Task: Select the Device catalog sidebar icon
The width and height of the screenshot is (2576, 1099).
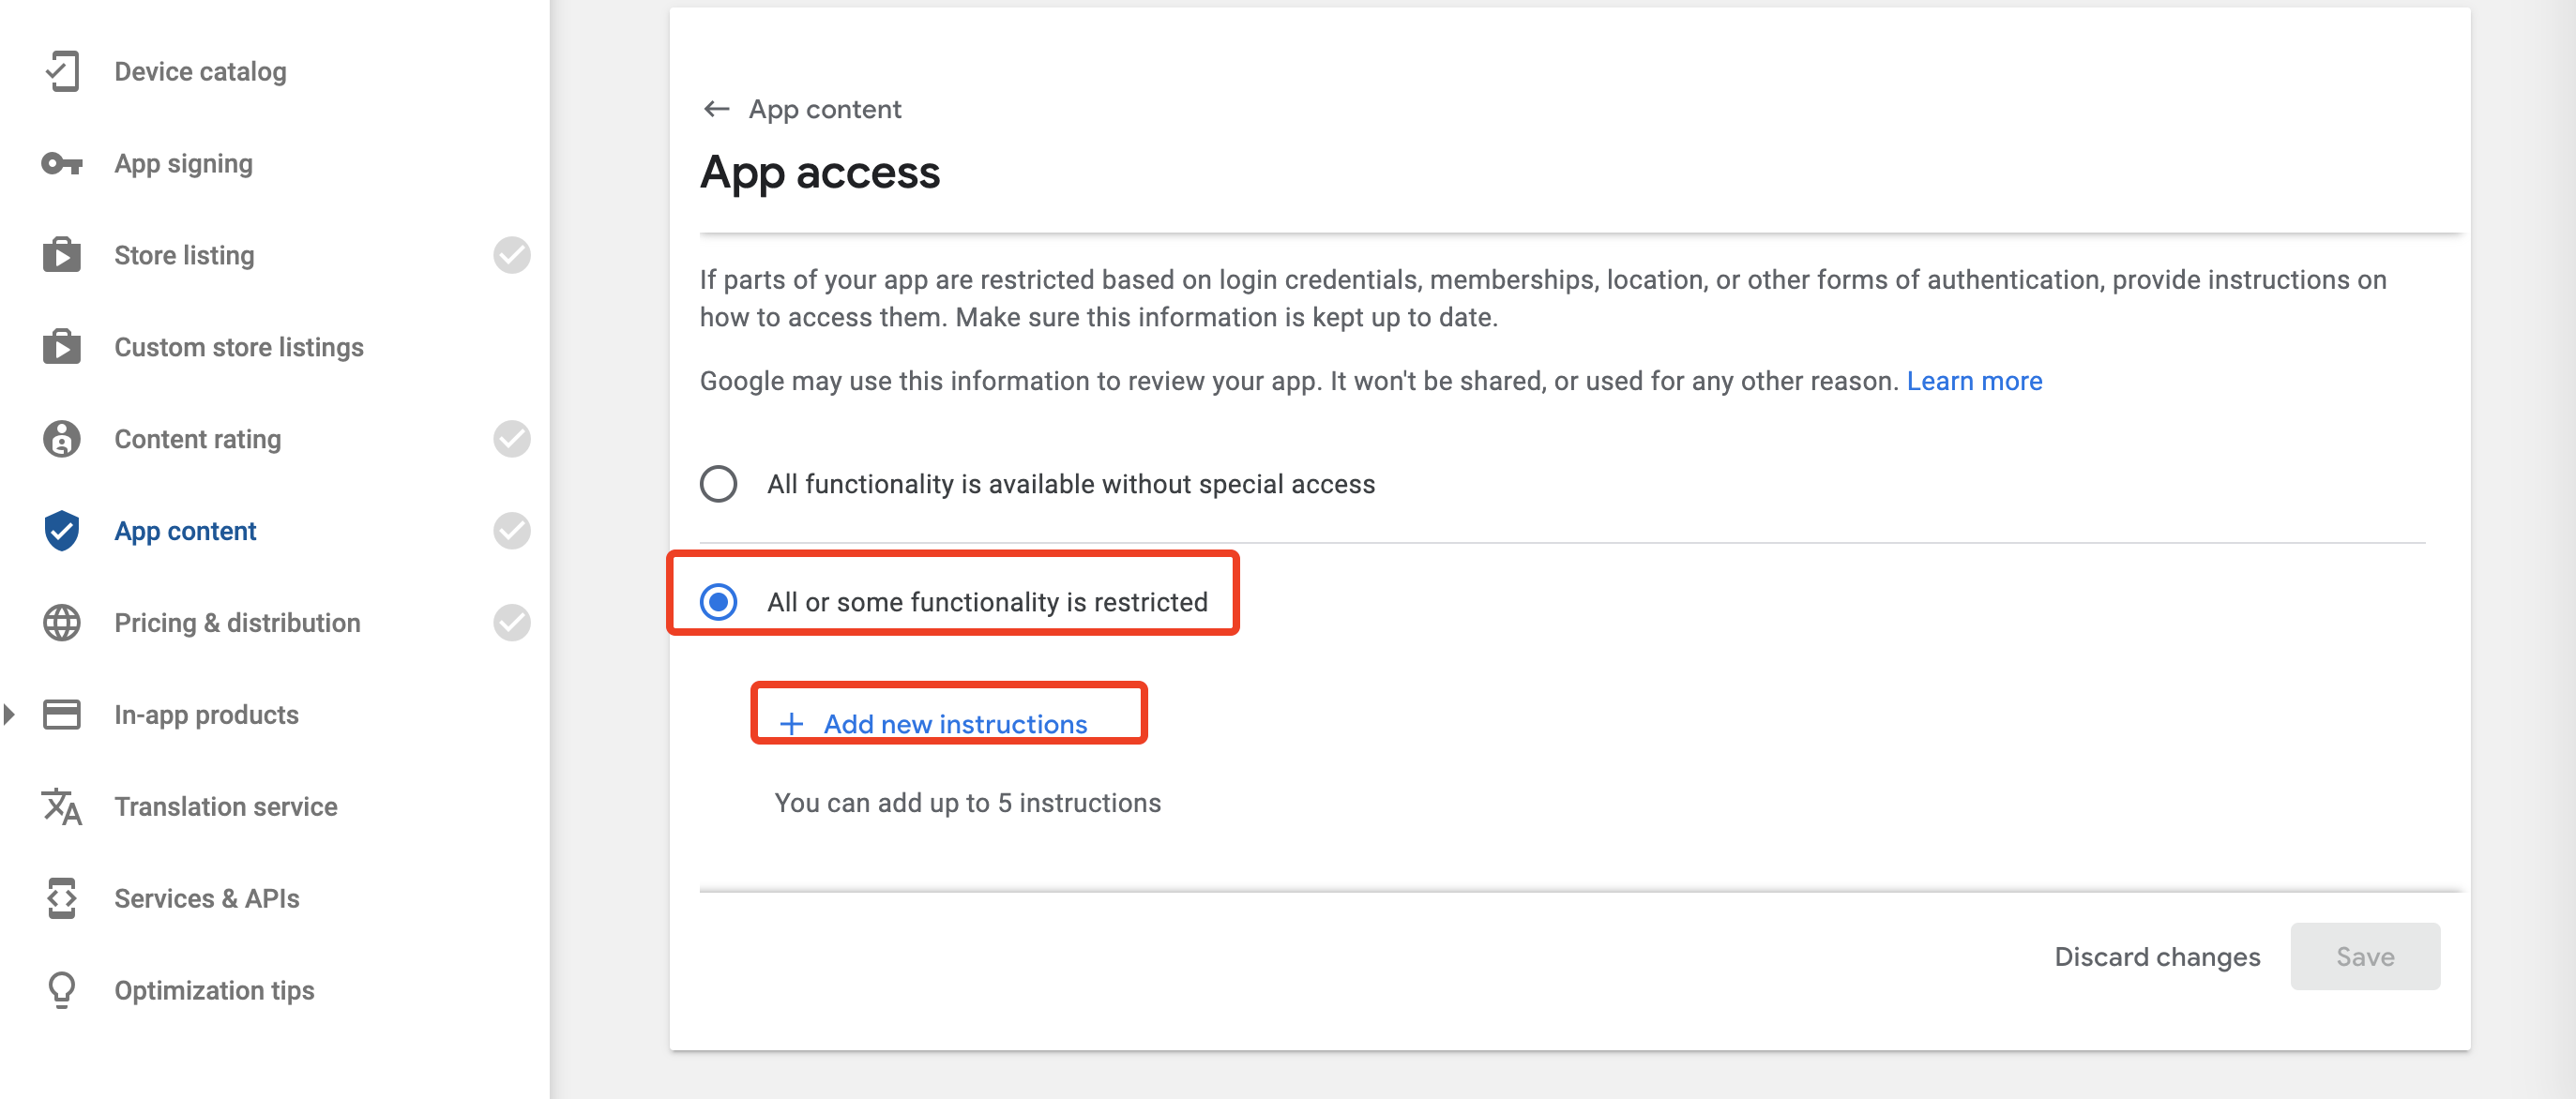Action: coord(62,71)
